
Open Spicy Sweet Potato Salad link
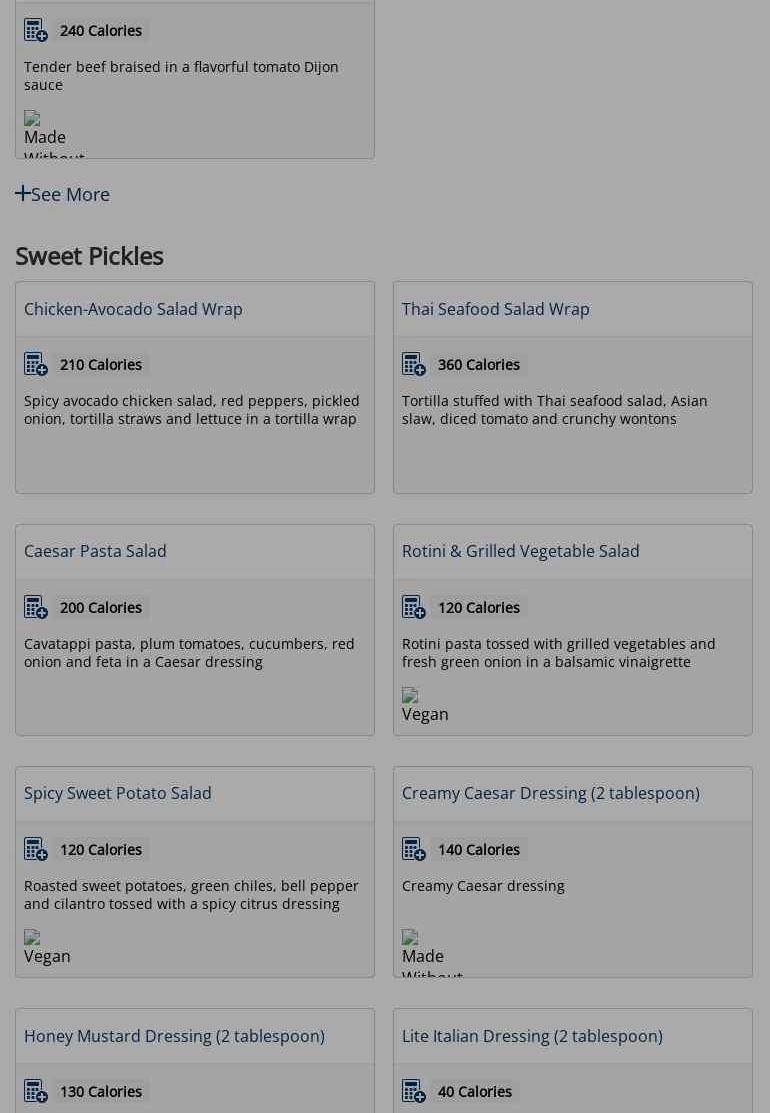coord(117,793)
